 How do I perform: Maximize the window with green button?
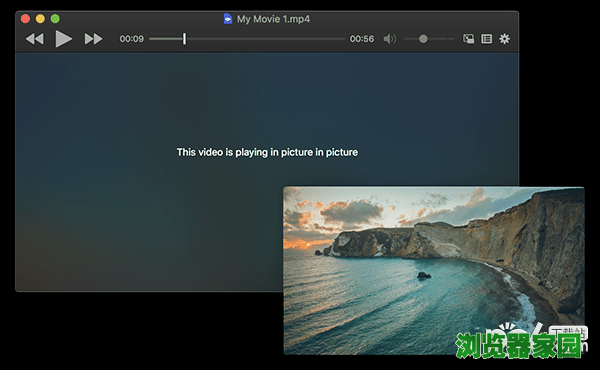click(x=55, y=19)
